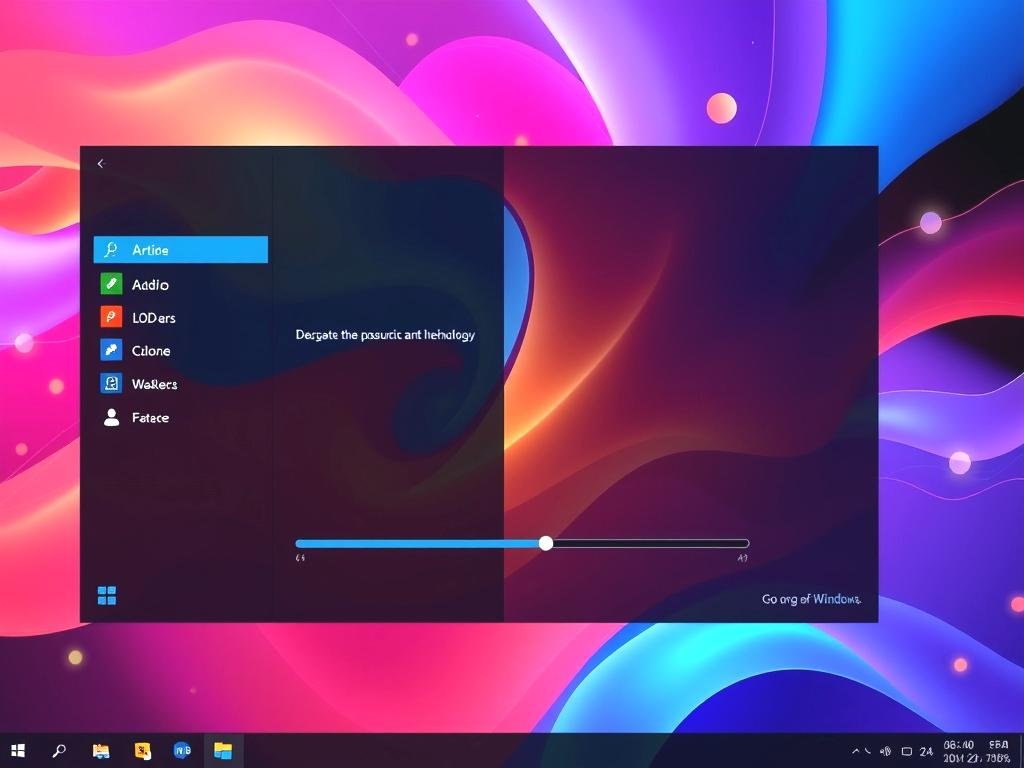Click the highlighted File Explorer taskbar icon
Screen dimensions: 1024x768
(223, 750)
